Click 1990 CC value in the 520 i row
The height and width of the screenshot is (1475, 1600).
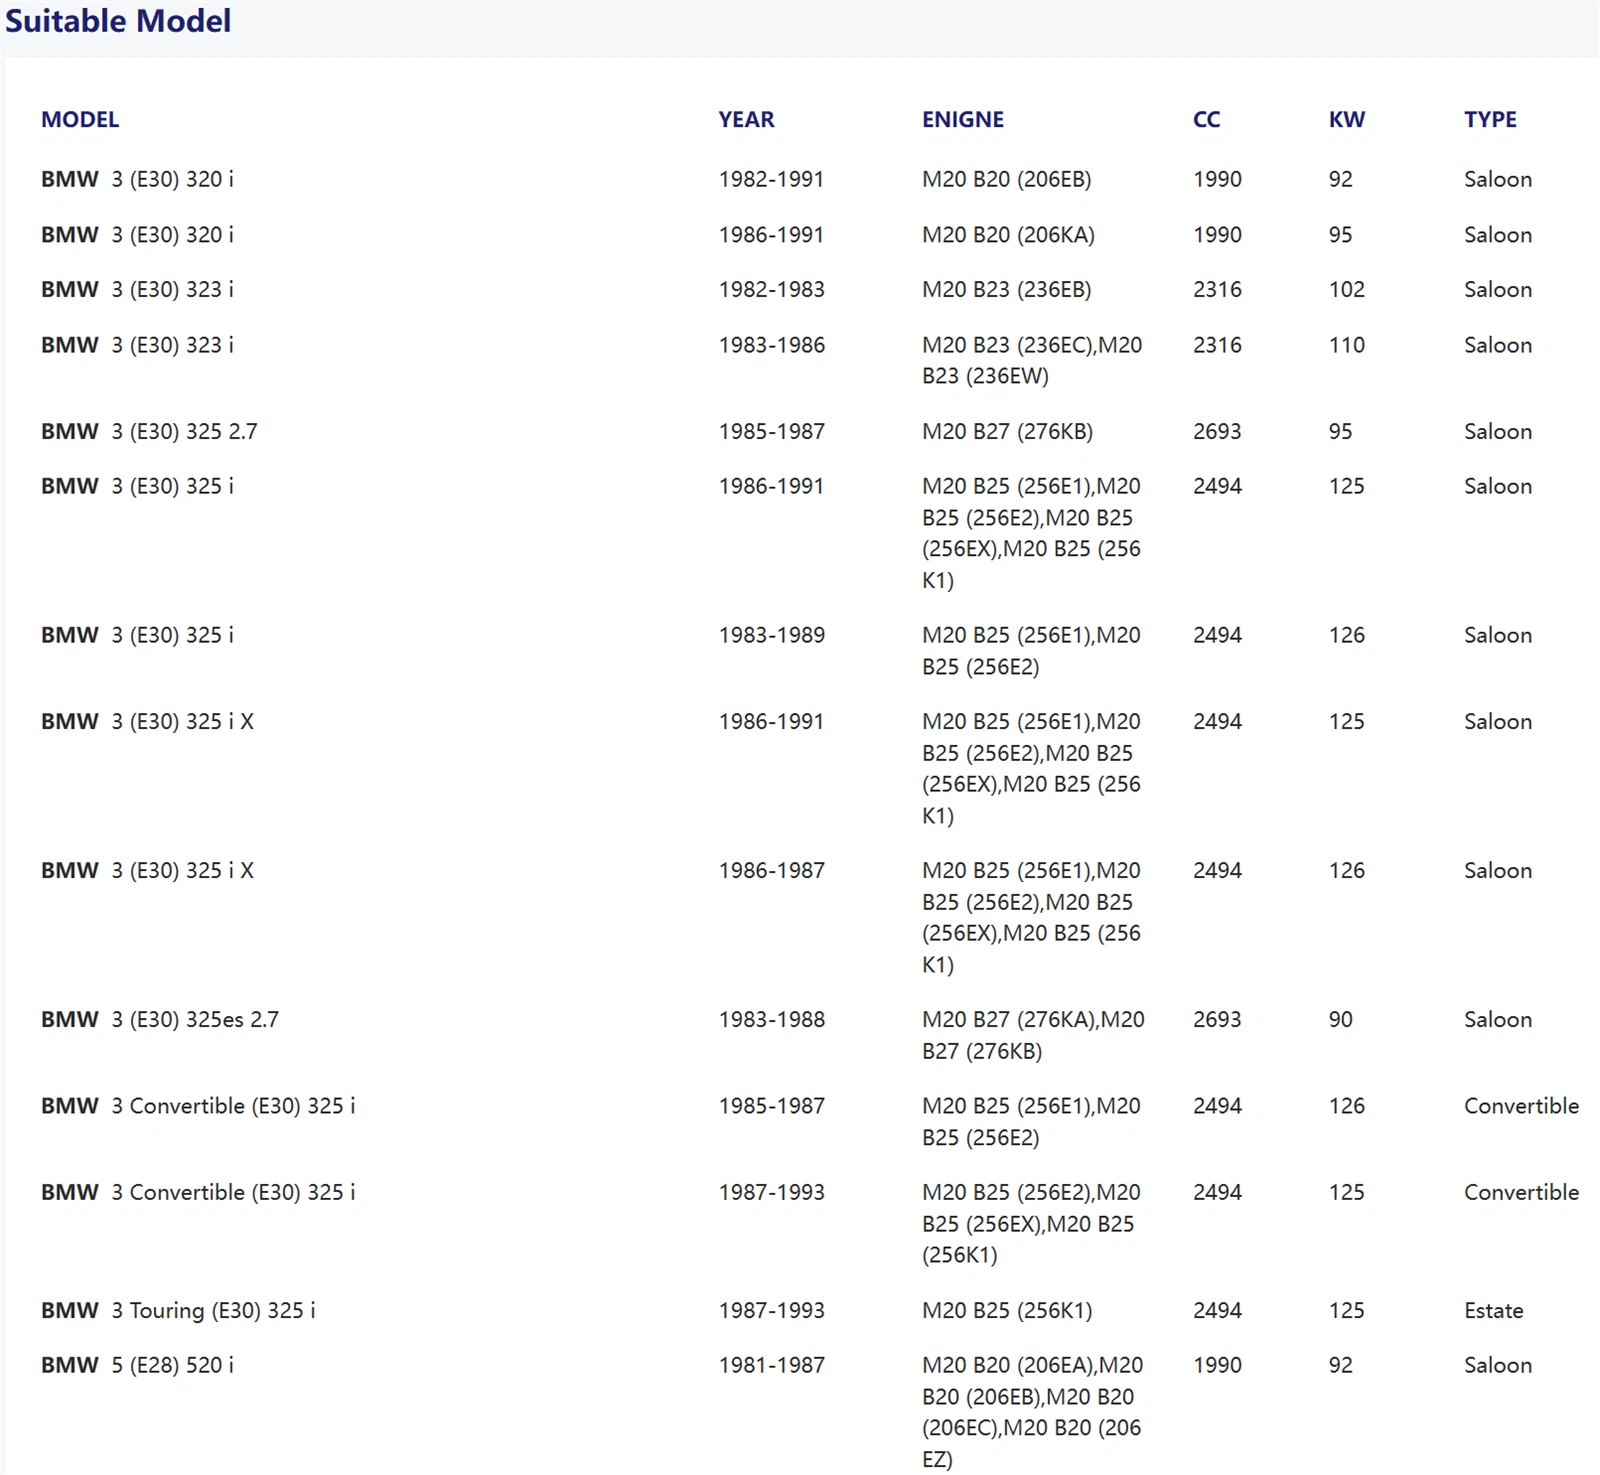1217,1365
